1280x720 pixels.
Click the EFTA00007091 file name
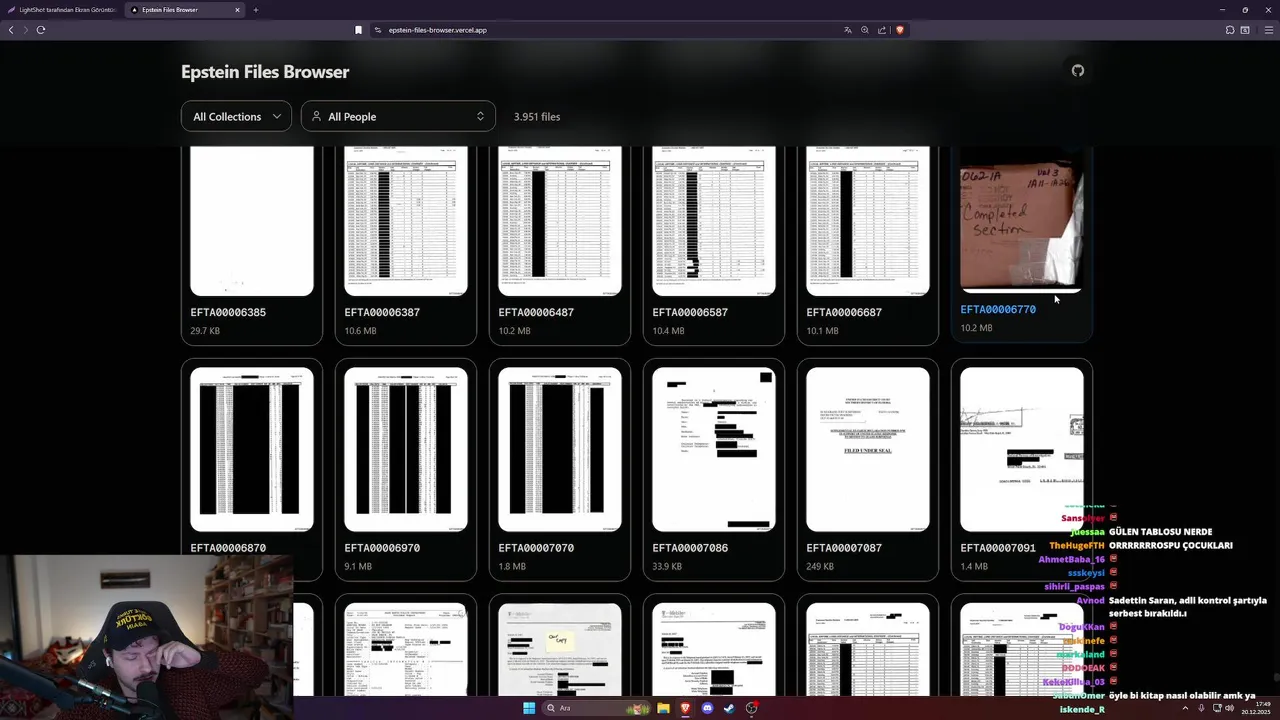coord(998,549)
